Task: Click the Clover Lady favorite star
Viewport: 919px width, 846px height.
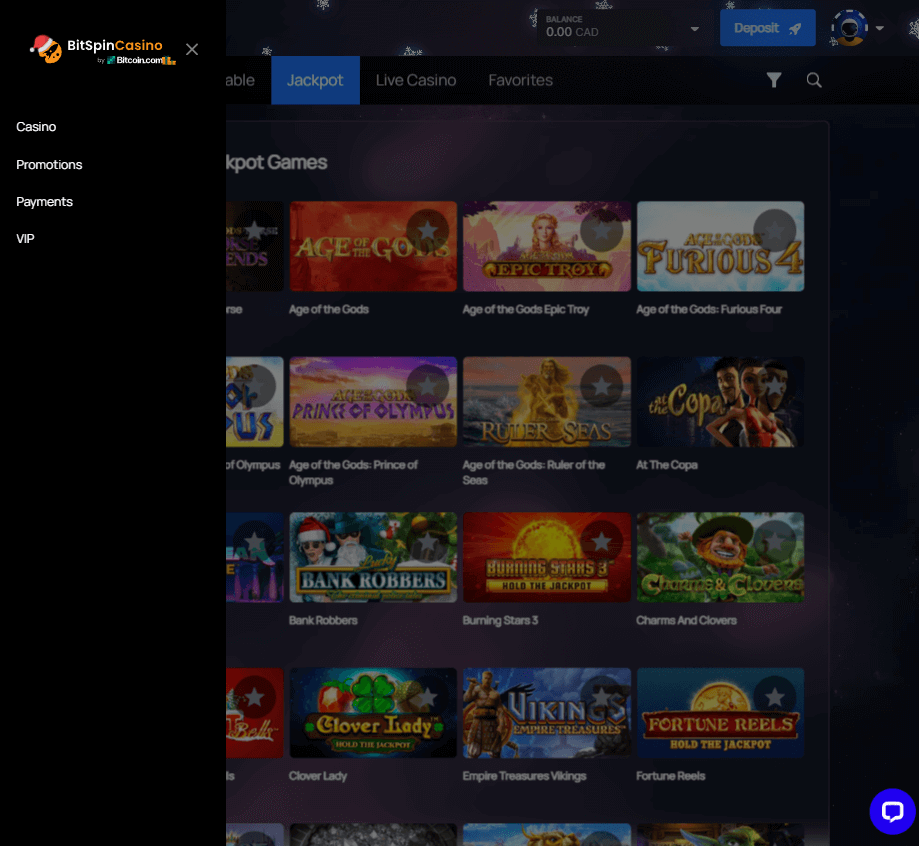Action: (x=428, y=697)
